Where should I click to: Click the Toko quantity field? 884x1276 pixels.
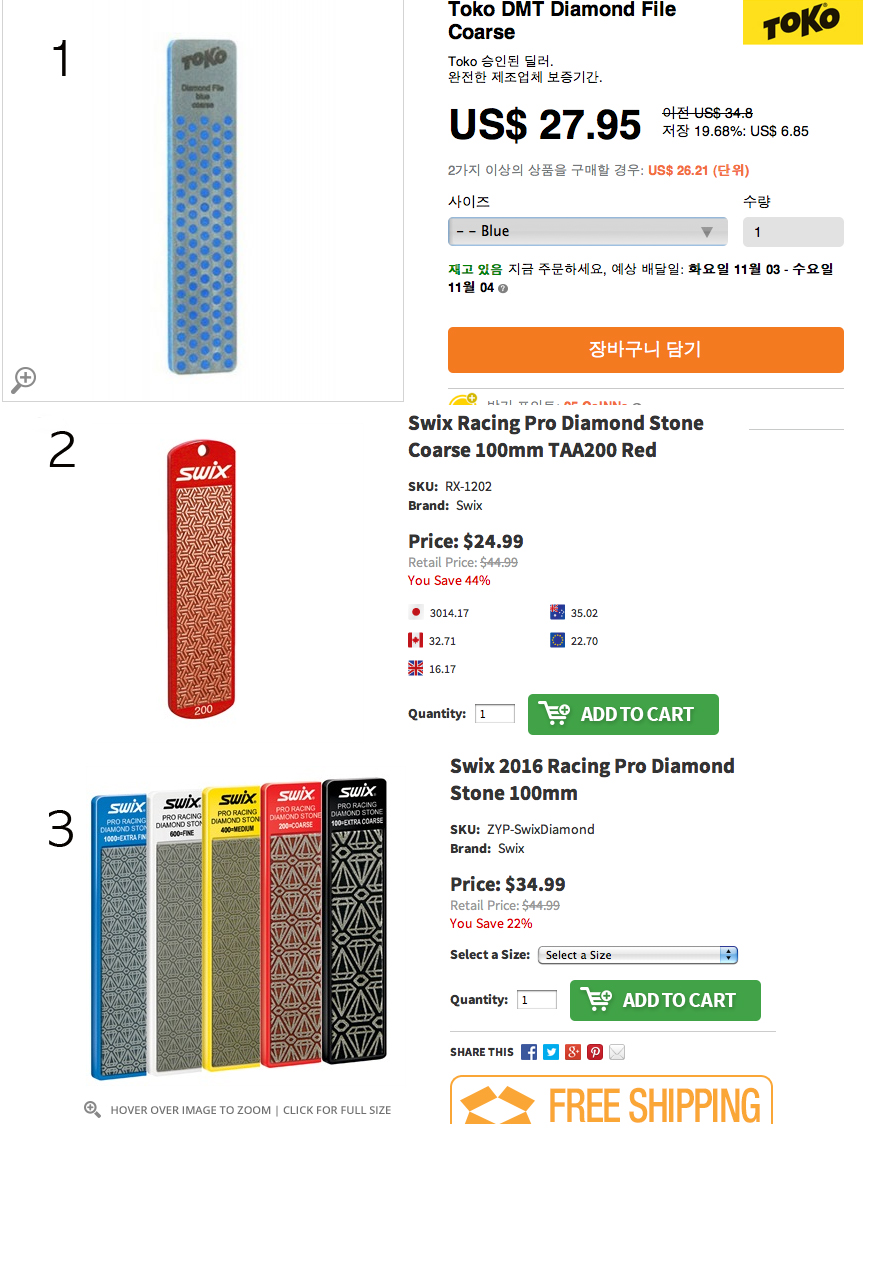click(x=793, y=232)
